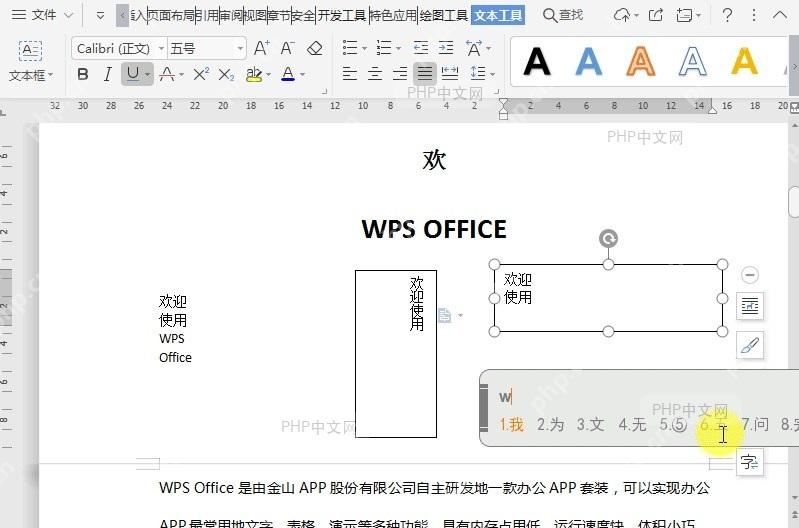799x528 pixels.
Task: Select the 文本工具 tab
Action: pyautogui.click(x=498, y=15)
